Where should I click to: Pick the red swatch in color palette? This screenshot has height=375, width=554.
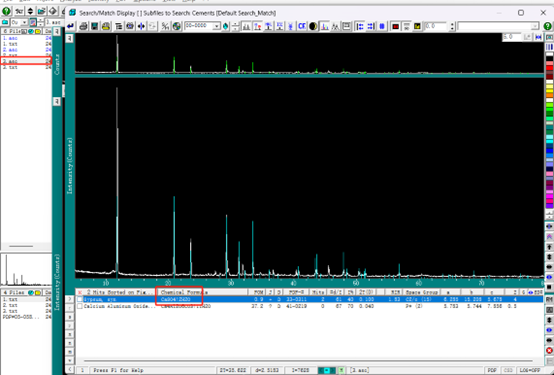549,68
